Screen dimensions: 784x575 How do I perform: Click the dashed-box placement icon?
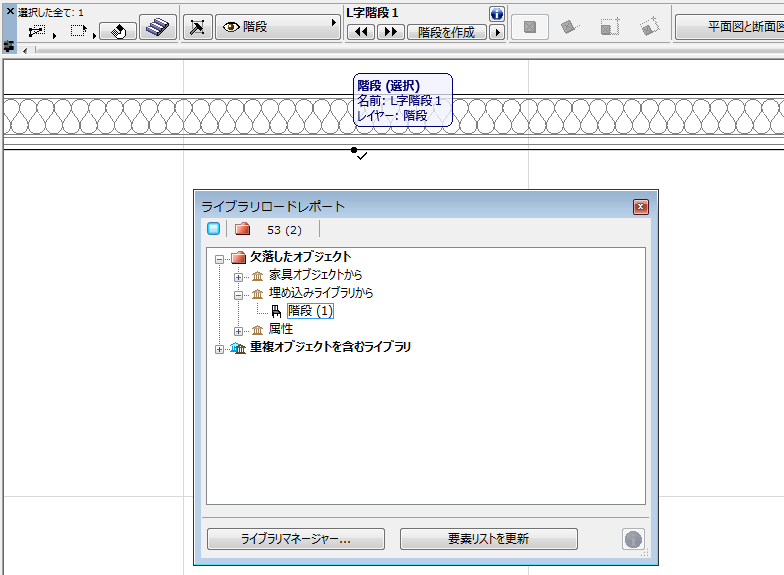(610, 26)
